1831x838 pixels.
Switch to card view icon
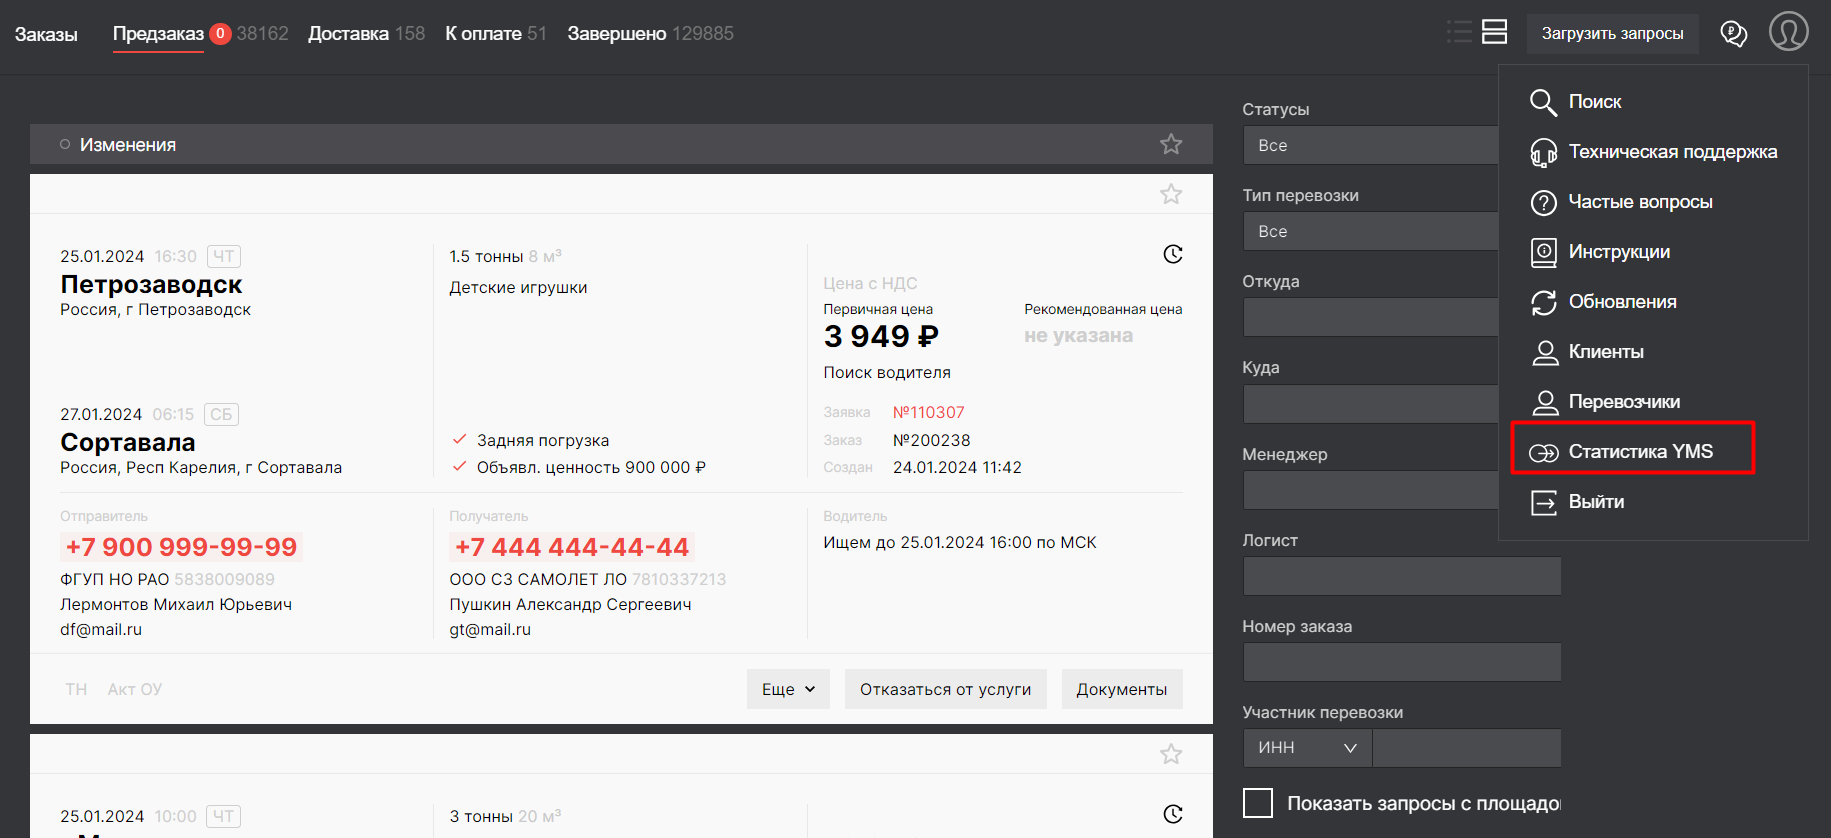(x=1495, y=32)
